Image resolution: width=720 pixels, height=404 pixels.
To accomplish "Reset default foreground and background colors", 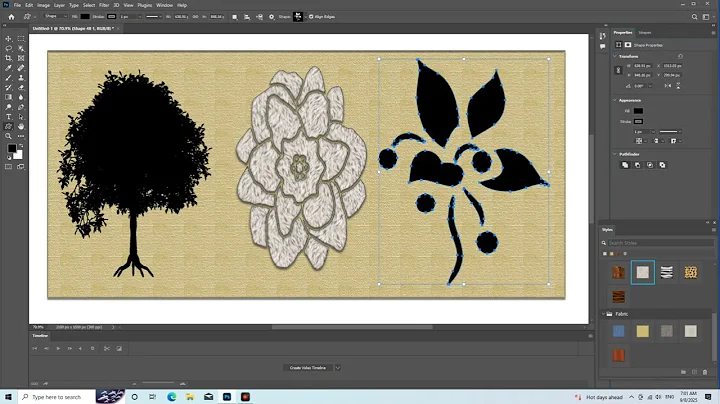I will 8,157.
